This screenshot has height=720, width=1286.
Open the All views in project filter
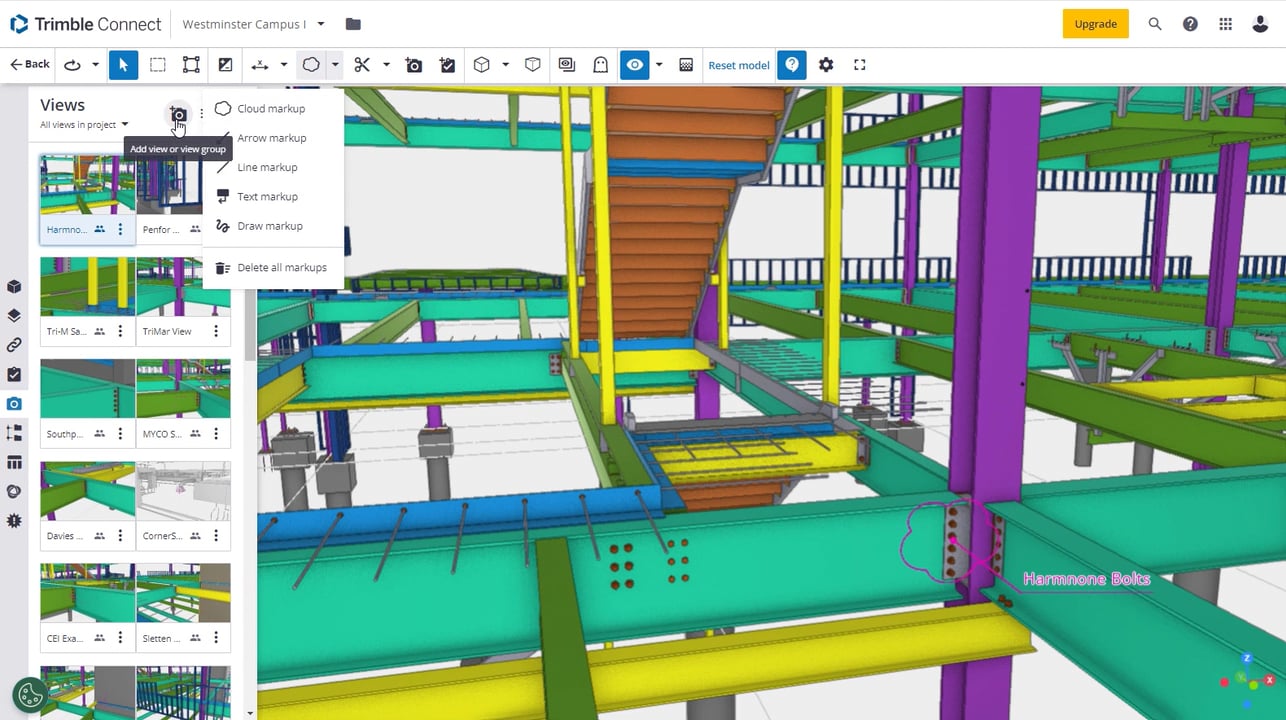84,125
